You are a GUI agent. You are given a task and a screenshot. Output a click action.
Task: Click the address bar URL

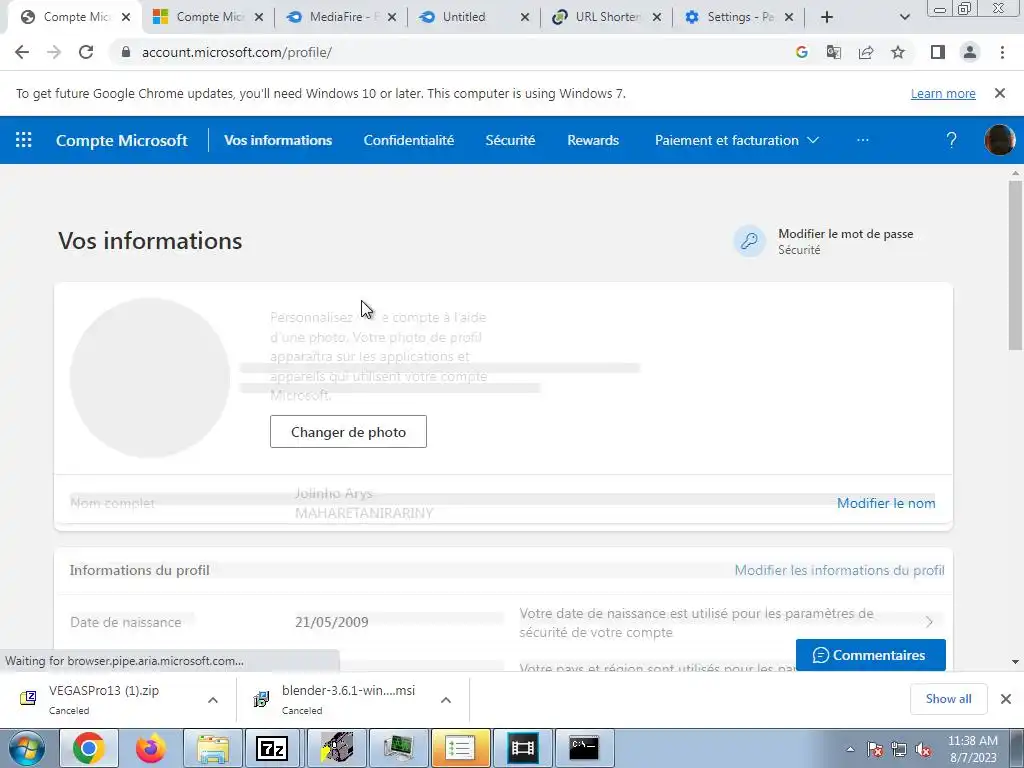pyautogui.click(x=236, y=52)
